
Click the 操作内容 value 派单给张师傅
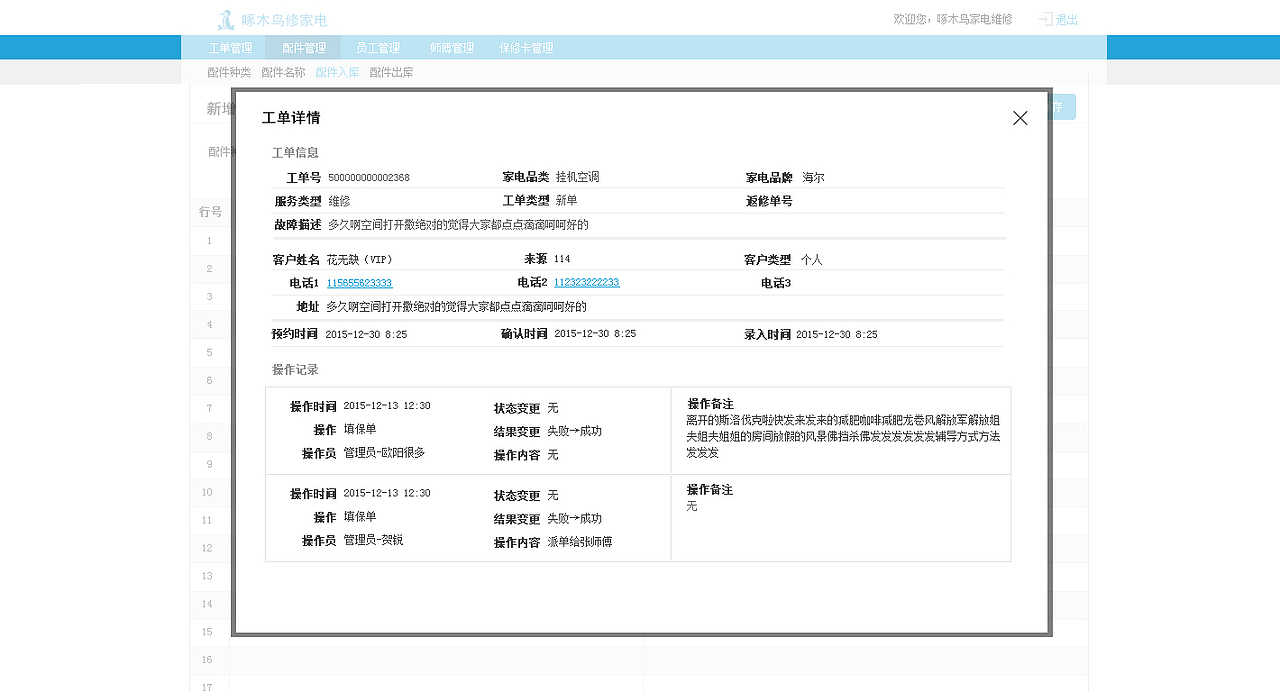[580, 542]
